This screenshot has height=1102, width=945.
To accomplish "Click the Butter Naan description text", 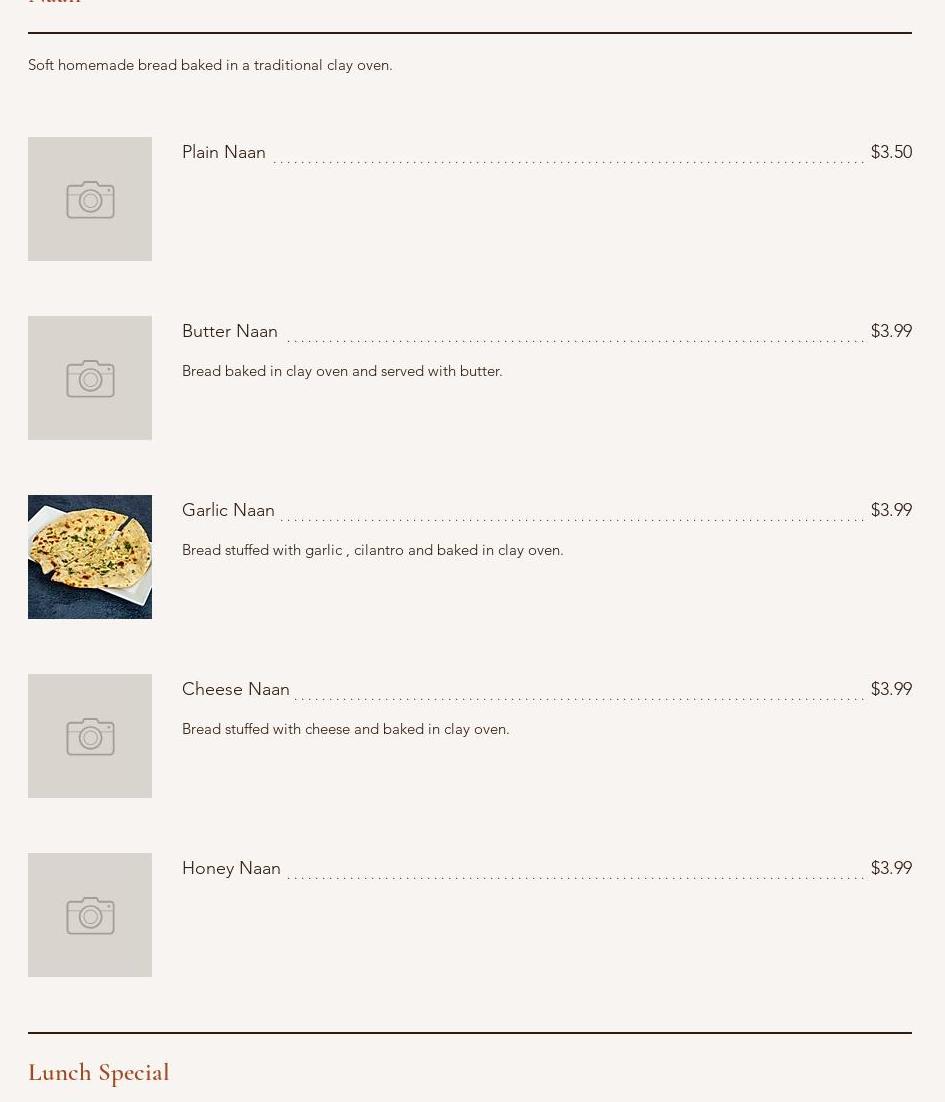I will [x=342, y=371].
